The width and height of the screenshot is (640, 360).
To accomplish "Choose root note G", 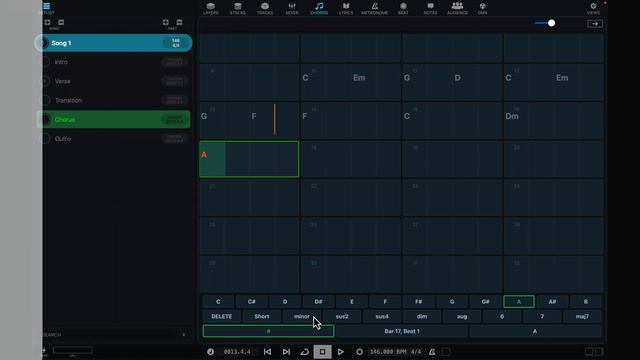I will point(452,302).
